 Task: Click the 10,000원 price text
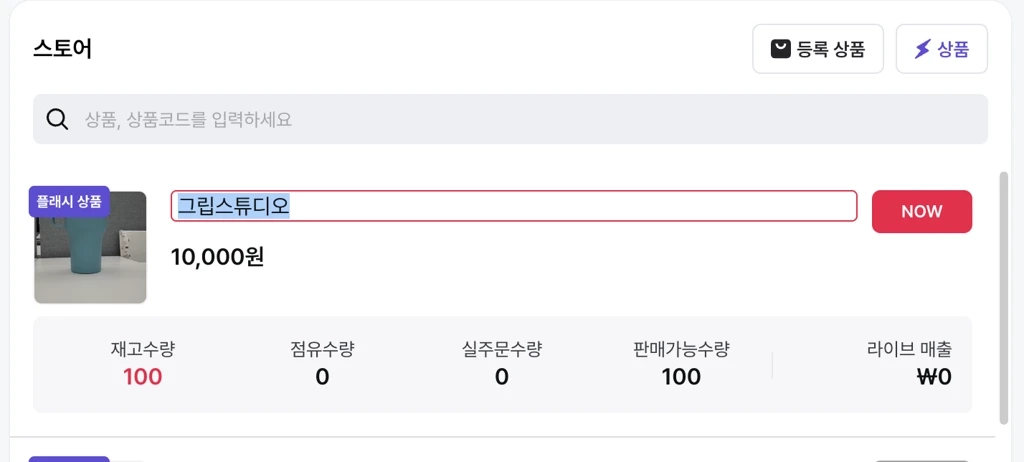(x=217, y=257)
